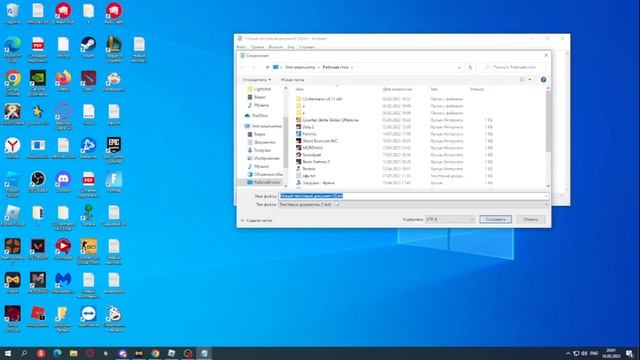The width and height of the screenshot is (640, 360).
Task: Click the This PC breadcrumb segment
Action: click(300, 67)
